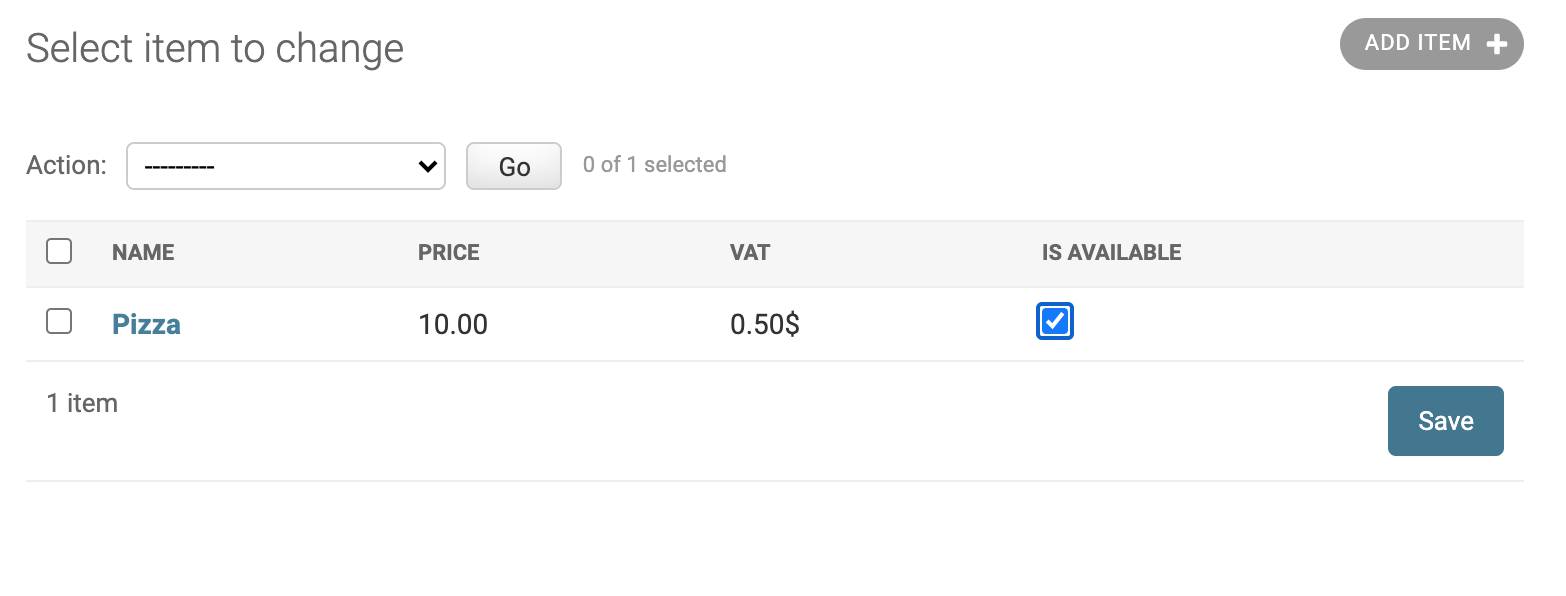Click the 0.50$ VAT cell
Image resolution: width=1566 pixels, height=596 pixels.
coord(765,324)
